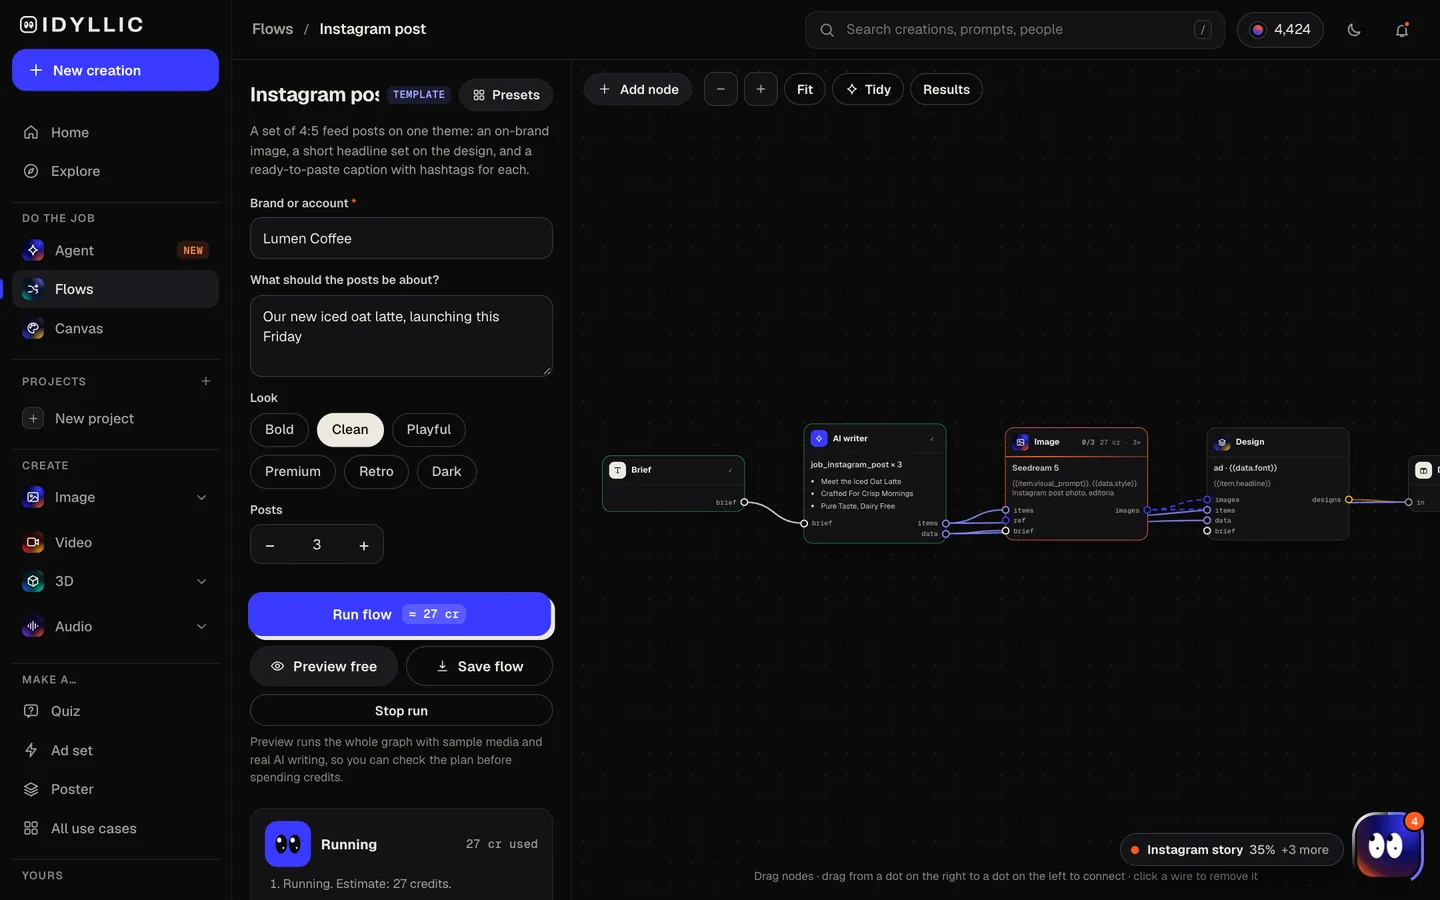Image resolution: width=1440 pixels, height=900 pixels.
Task: Click the credits balance 4,424
Action: (1280, 30)
